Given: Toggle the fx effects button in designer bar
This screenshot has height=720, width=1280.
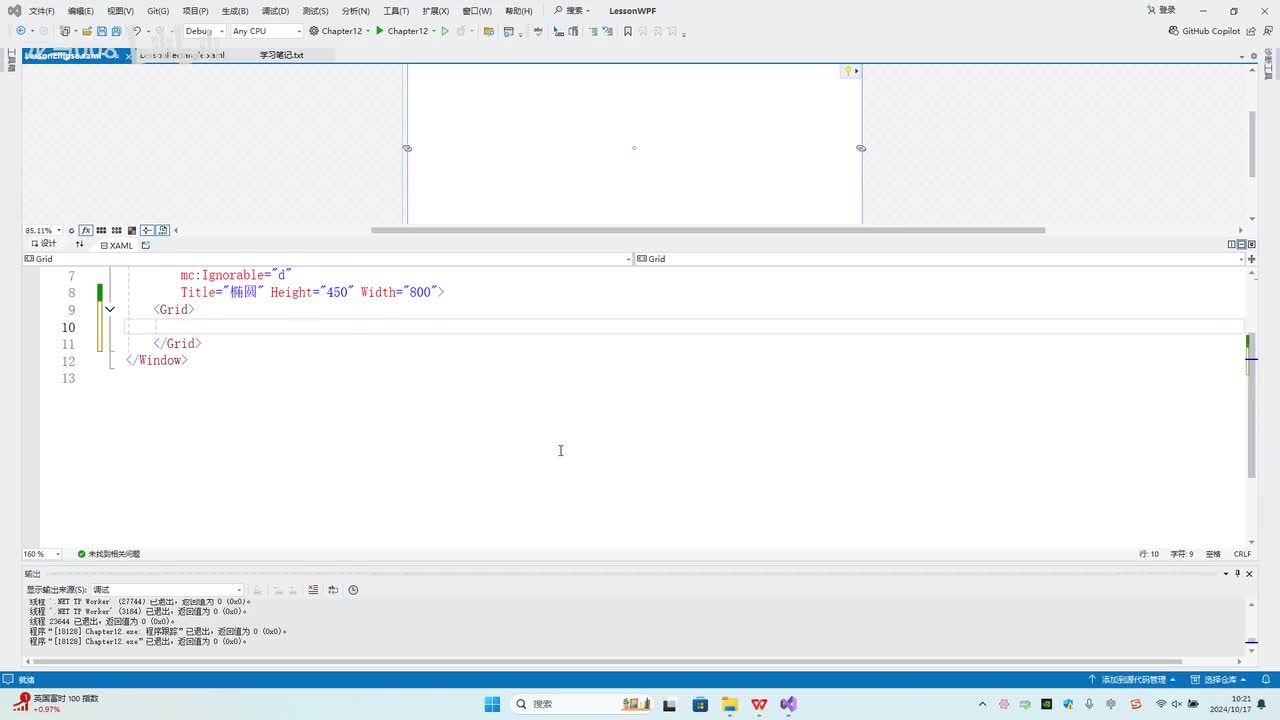Looking at the screenshot, I should coord(86,230).
